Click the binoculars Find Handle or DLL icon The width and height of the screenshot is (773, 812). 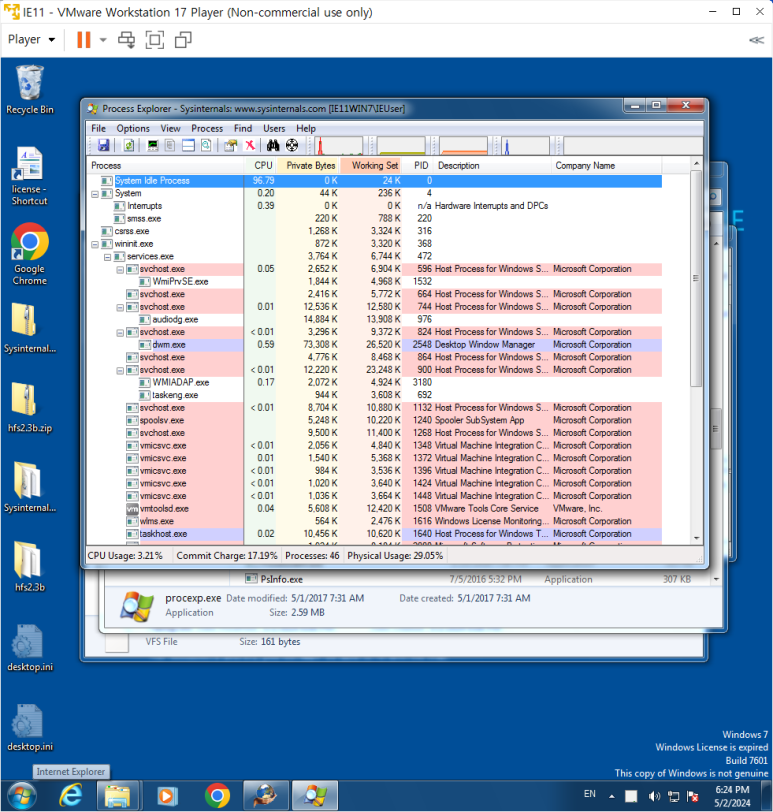tap(273, 146)
